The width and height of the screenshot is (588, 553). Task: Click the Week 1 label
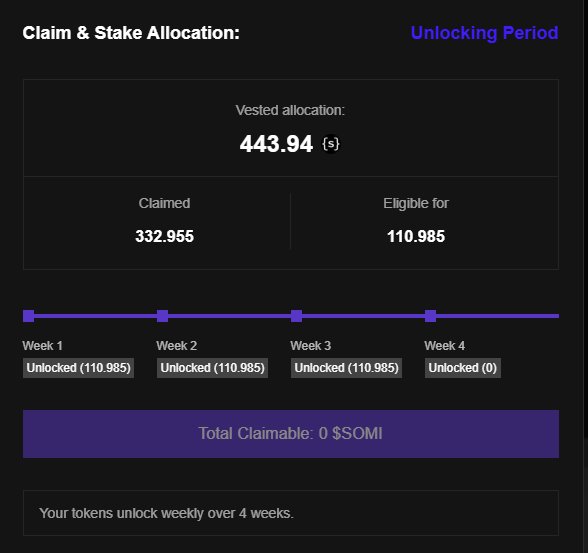42,346
